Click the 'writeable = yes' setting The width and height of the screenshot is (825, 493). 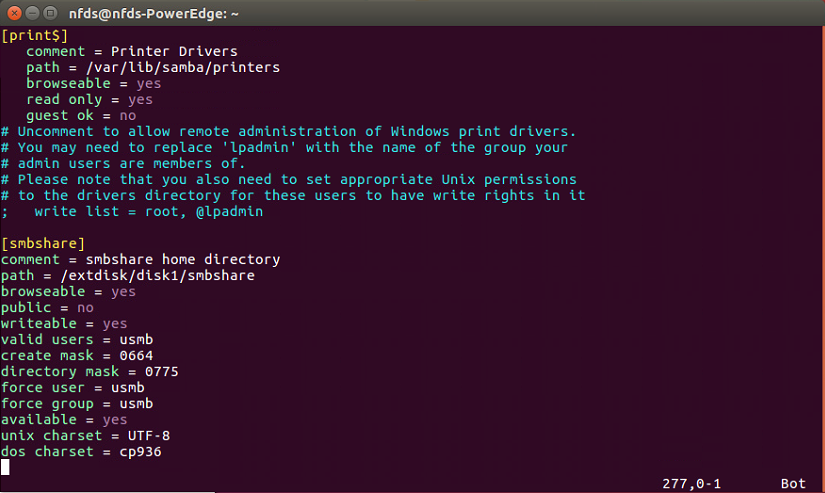tap(64, 323)
